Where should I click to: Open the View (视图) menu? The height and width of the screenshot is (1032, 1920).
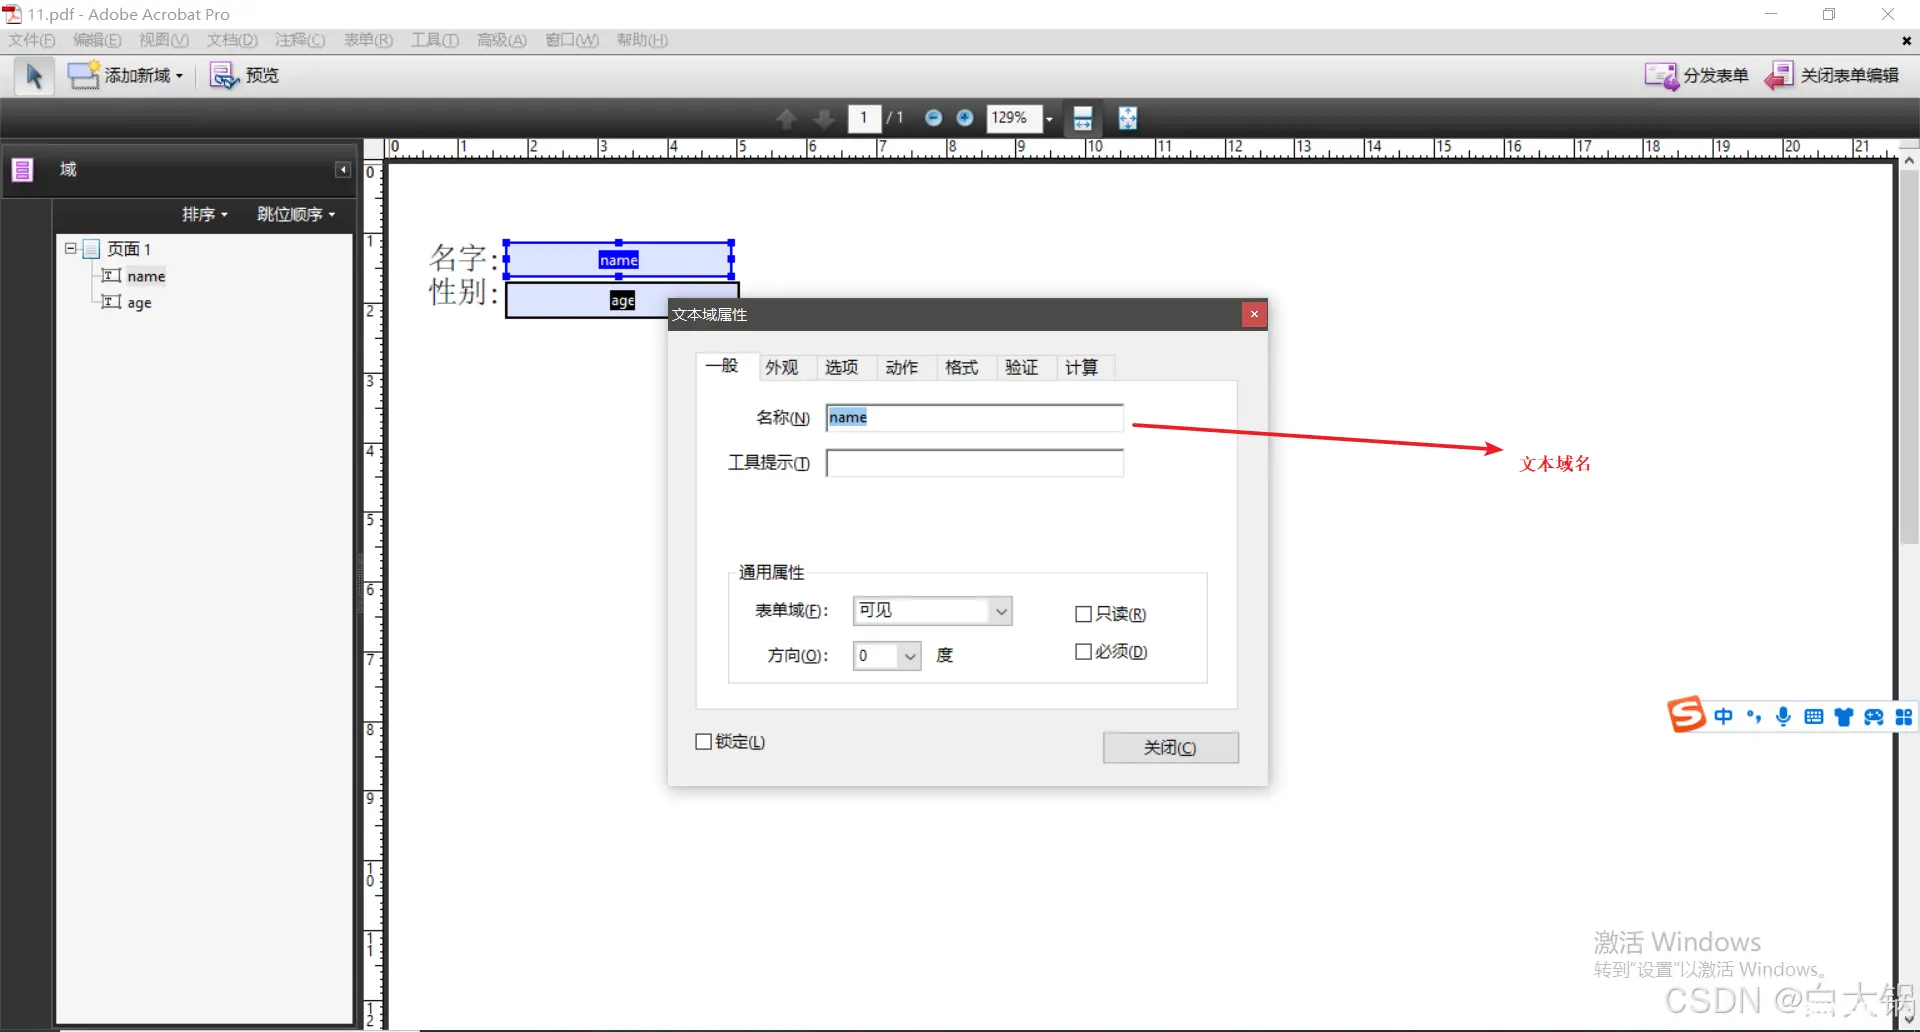point(164,40)
